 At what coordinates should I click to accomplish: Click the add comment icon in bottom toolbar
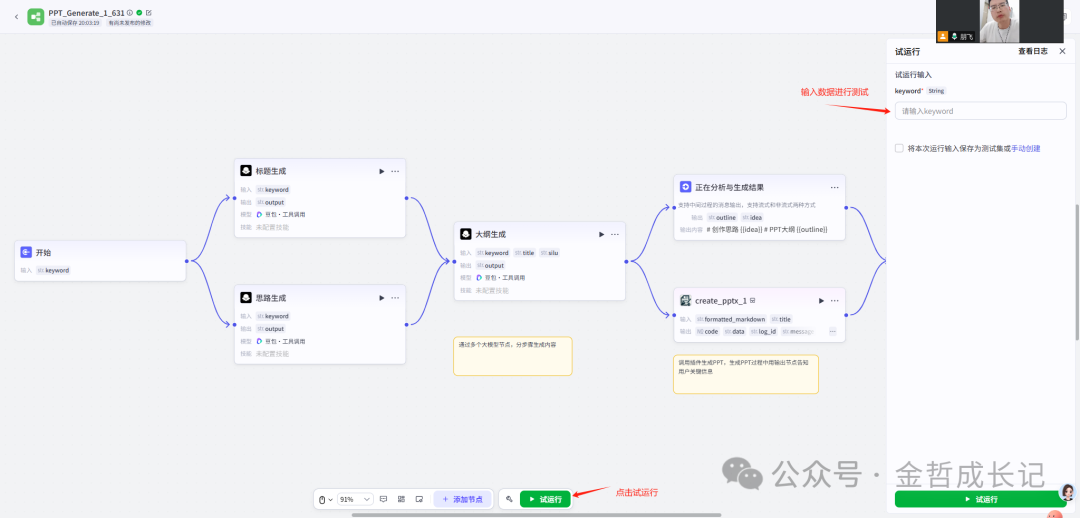click(x=384, y=499)
